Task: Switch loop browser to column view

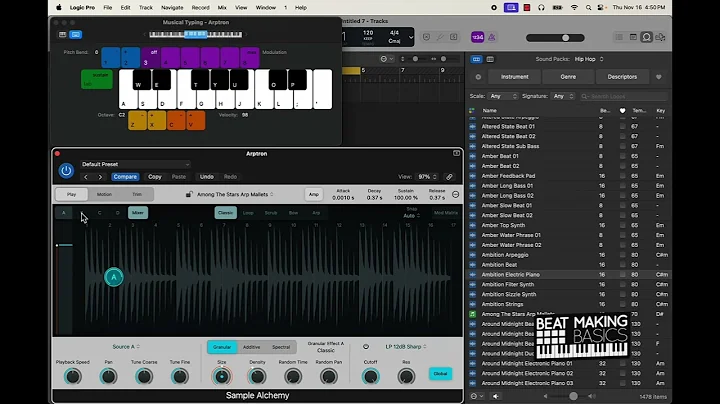Action: click(490, 59)
